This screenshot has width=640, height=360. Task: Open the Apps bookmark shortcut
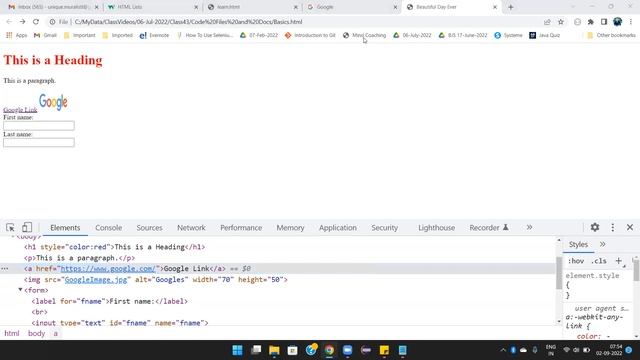[17, 36]
